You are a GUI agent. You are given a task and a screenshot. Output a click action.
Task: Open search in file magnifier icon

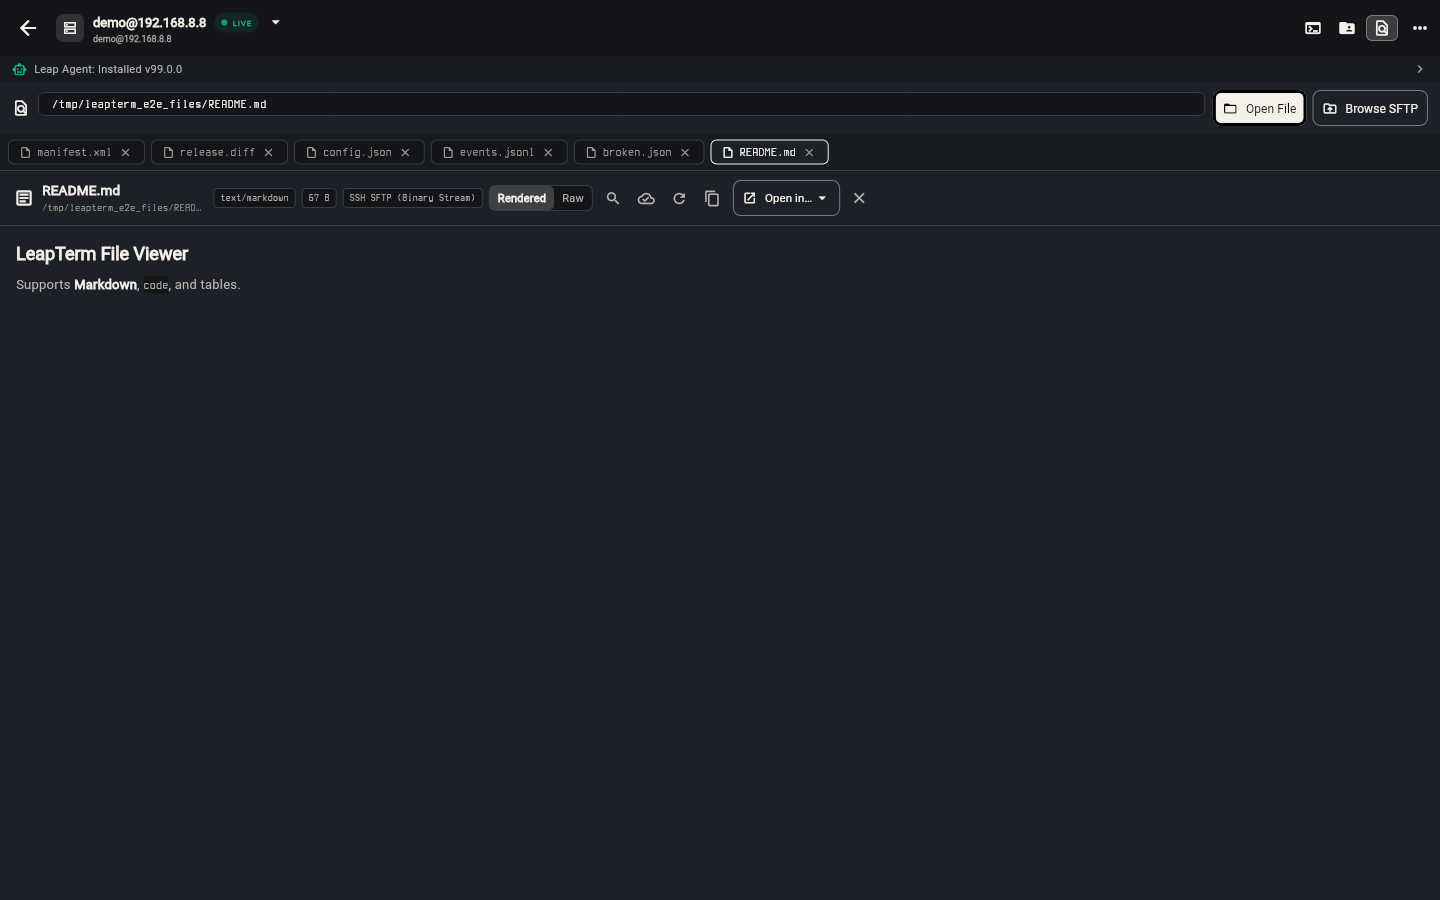[x=613, y=198]
